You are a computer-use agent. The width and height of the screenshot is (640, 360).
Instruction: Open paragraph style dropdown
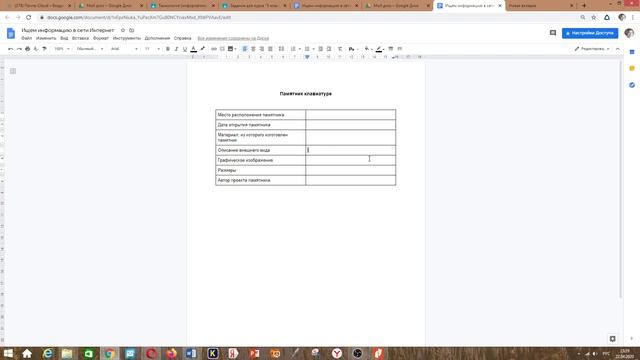[90, 49]
